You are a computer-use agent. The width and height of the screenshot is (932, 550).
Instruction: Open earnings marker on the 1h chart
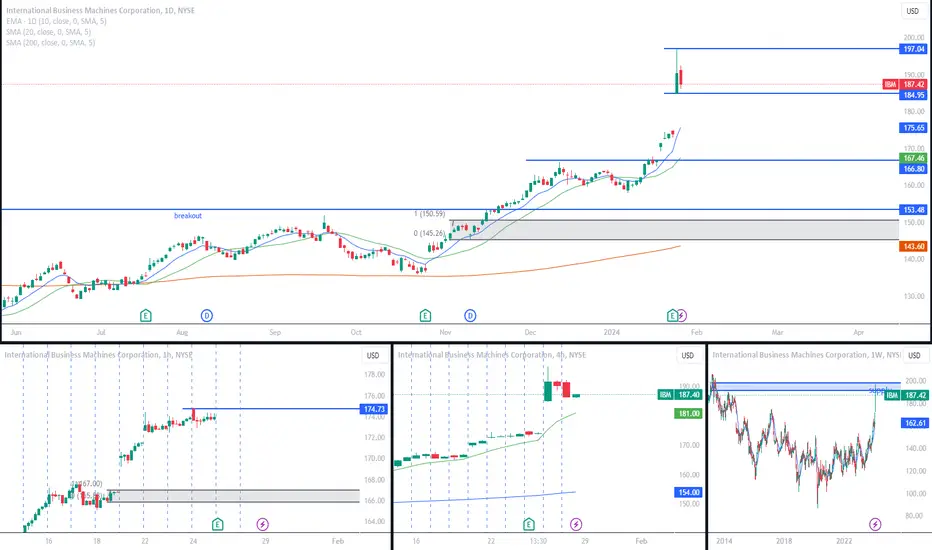218,524
